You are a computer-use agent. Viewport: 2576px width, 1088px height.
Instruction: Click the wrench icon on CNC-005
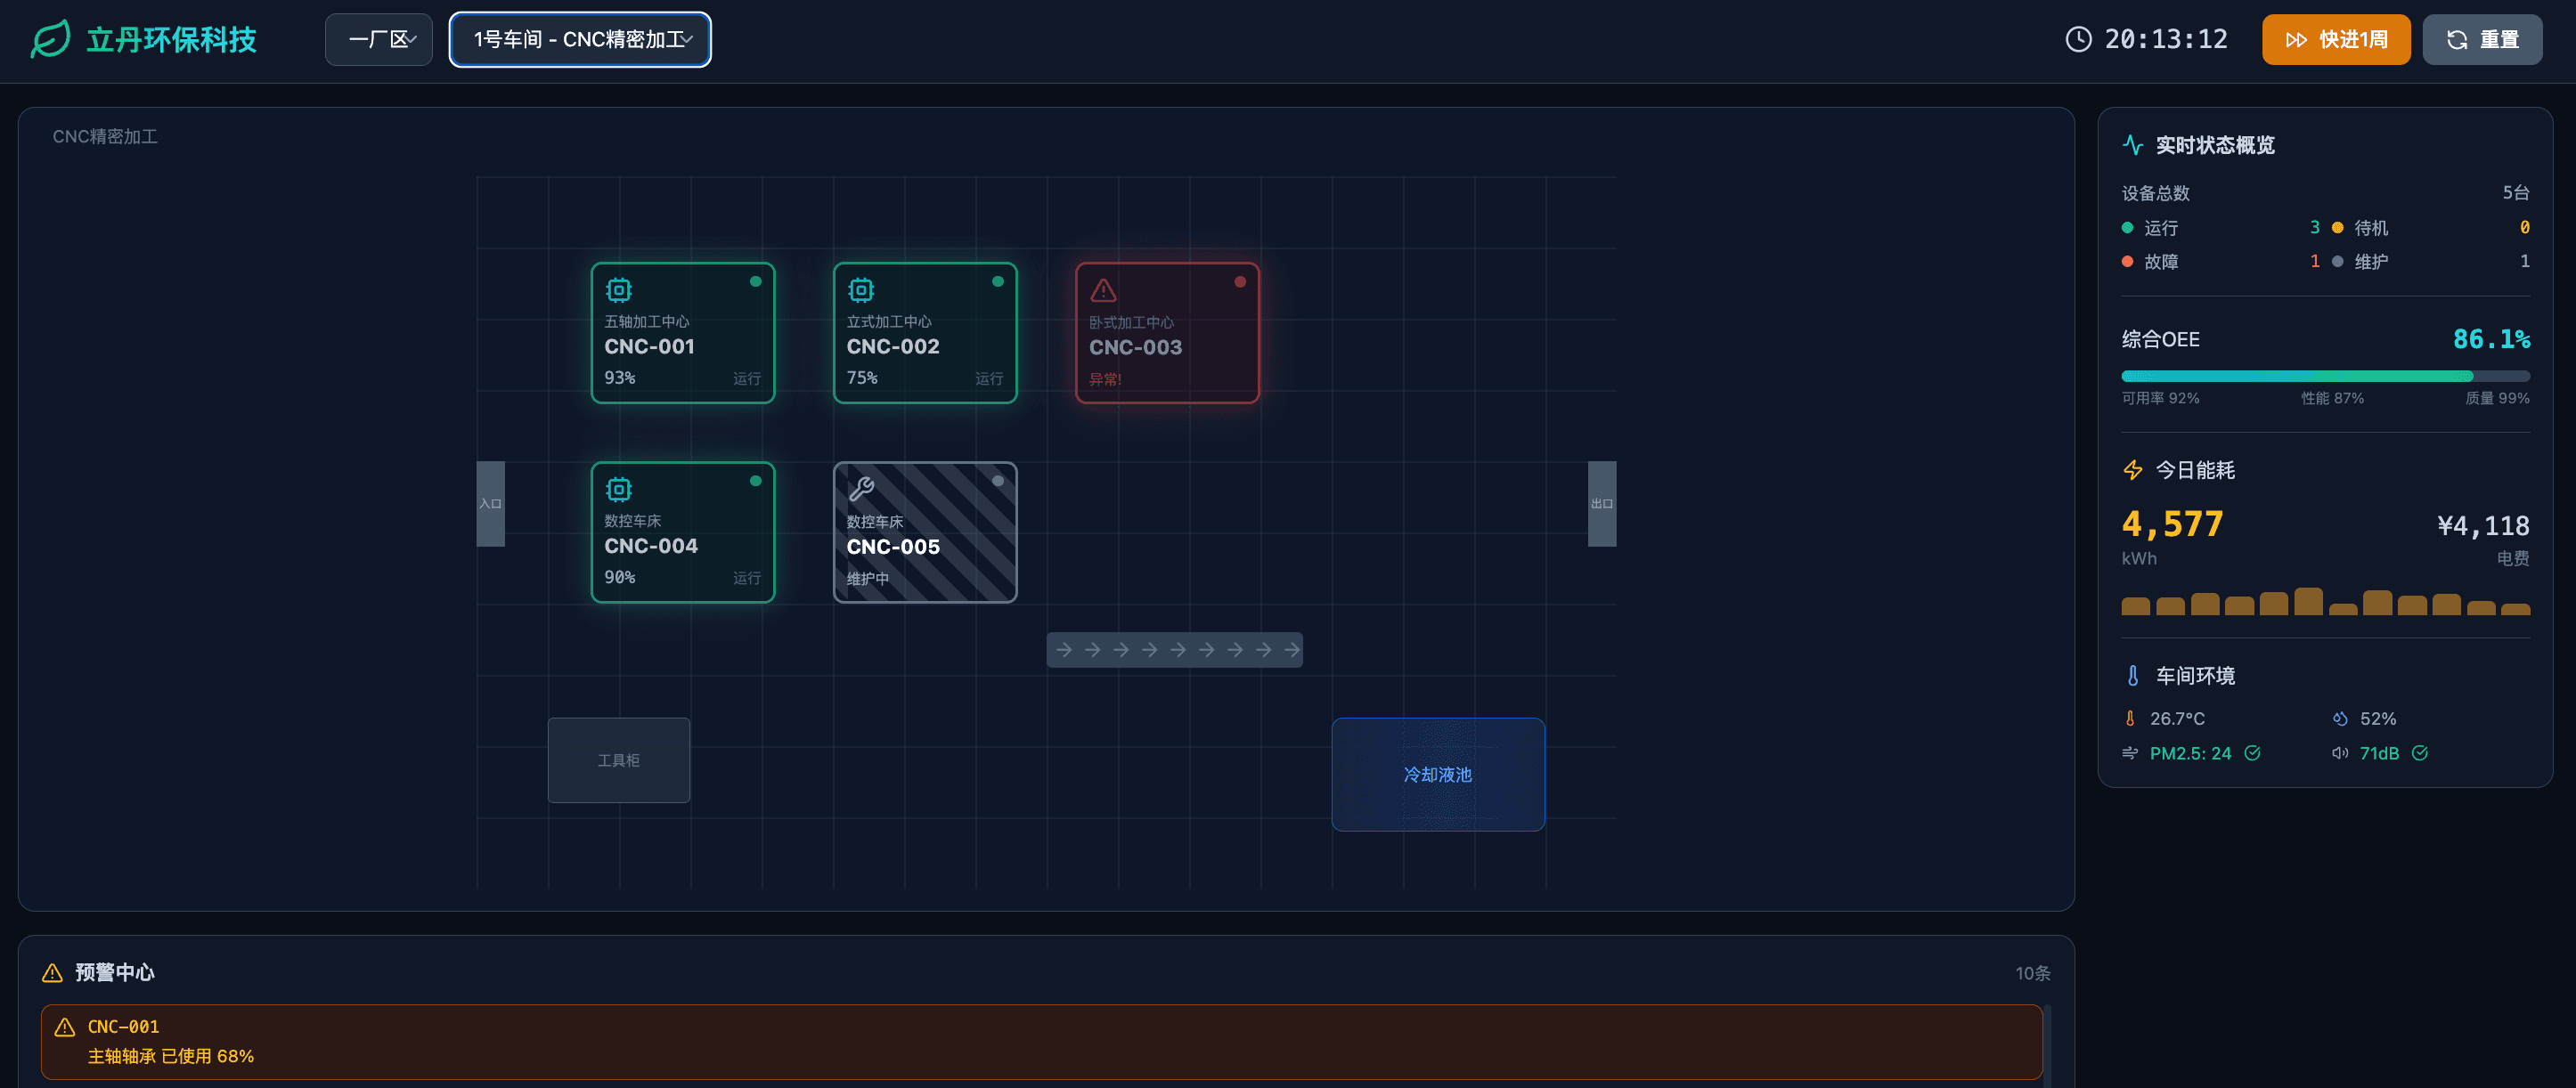861,489
